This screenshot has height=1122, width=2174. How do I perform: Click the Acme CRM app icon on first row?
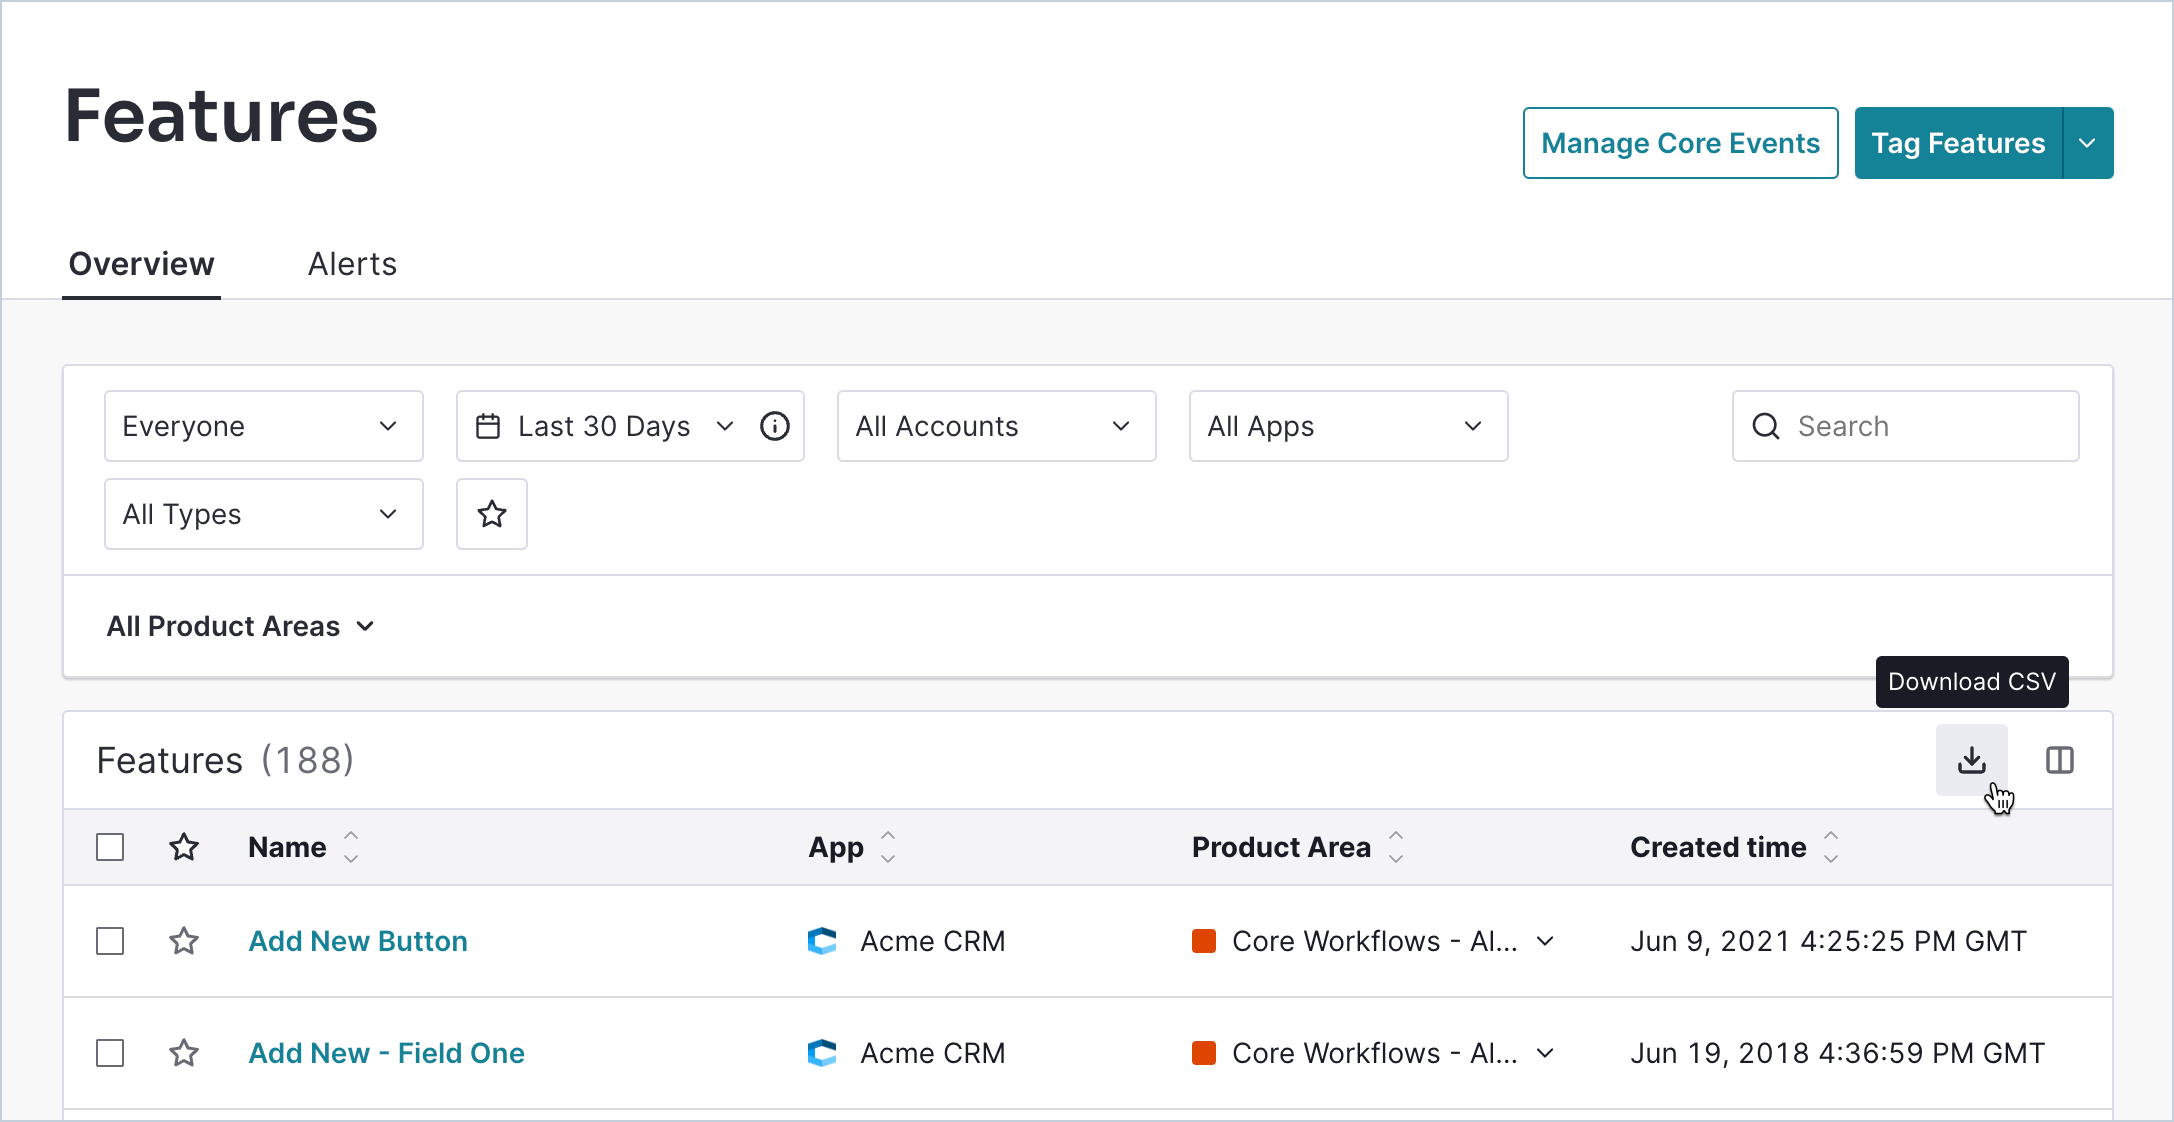[x=822, y=941]
